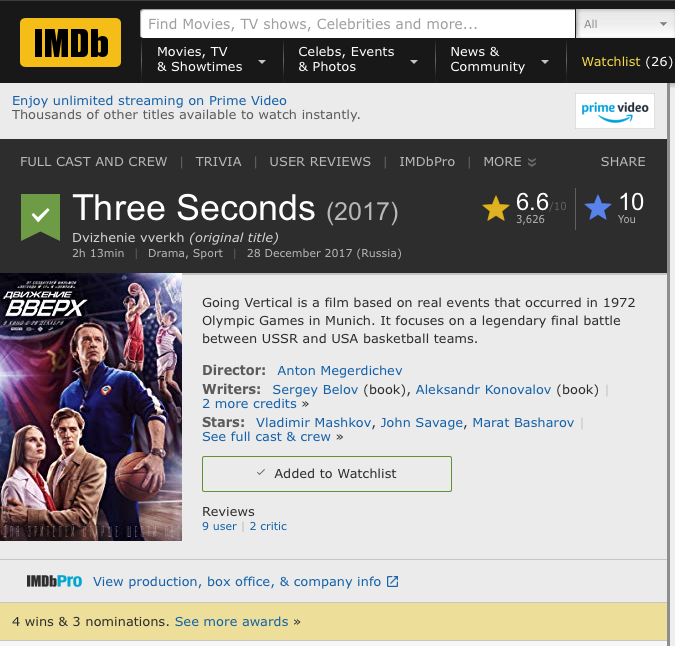Expand Movies, TV & Showtimes menu
675x646 pixels.
tap(211, 59)
